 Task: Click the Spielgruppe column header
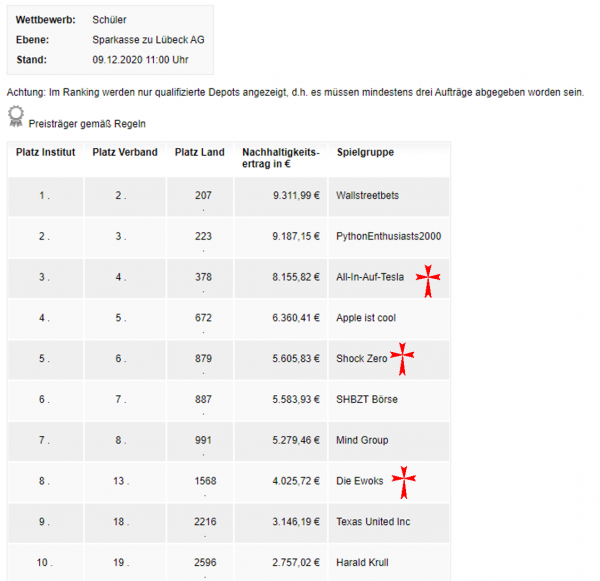[365, 152]
